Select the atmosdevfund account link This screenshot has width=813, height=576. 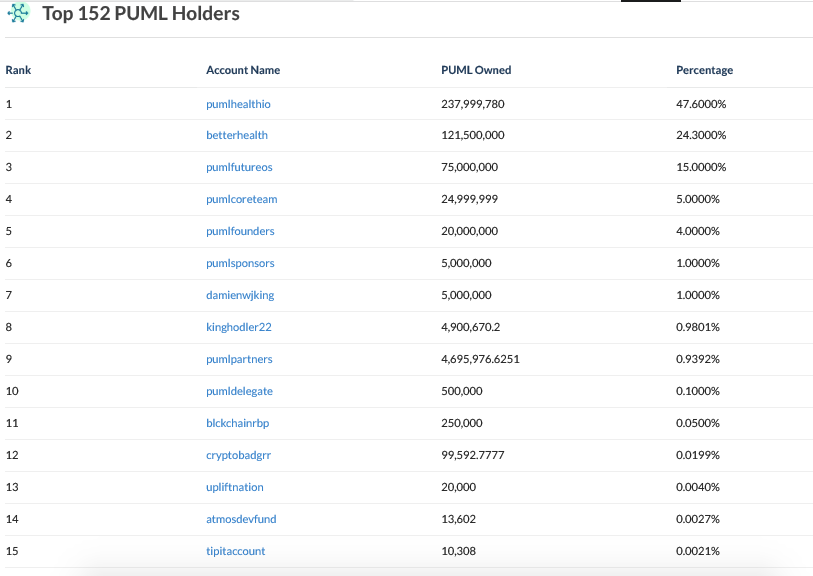point(241,519)
